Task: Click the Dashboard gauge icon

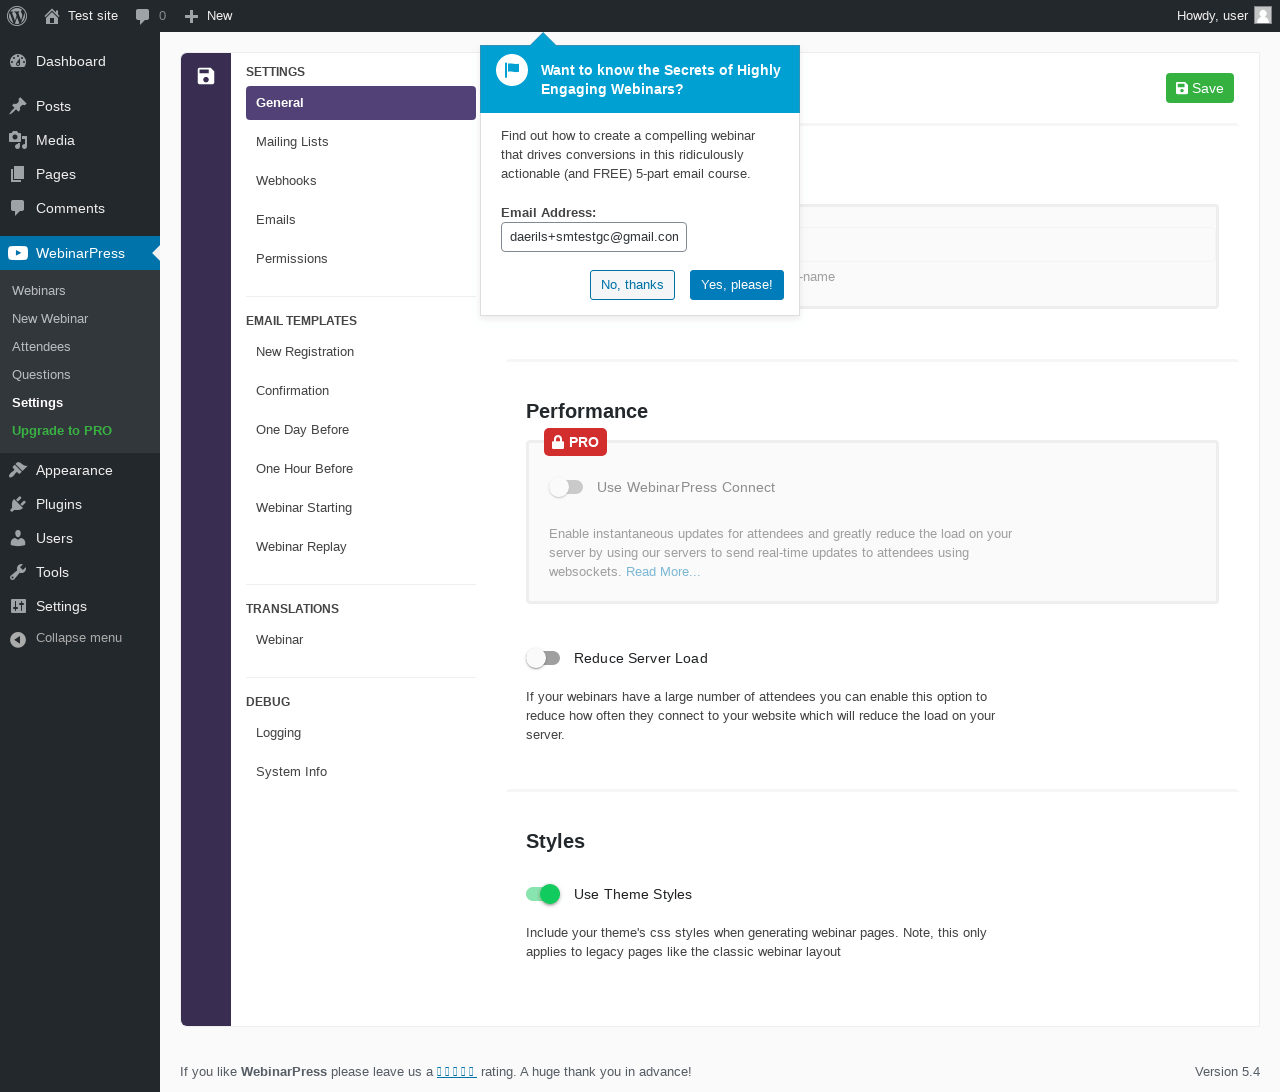Action: coord(18,61)
